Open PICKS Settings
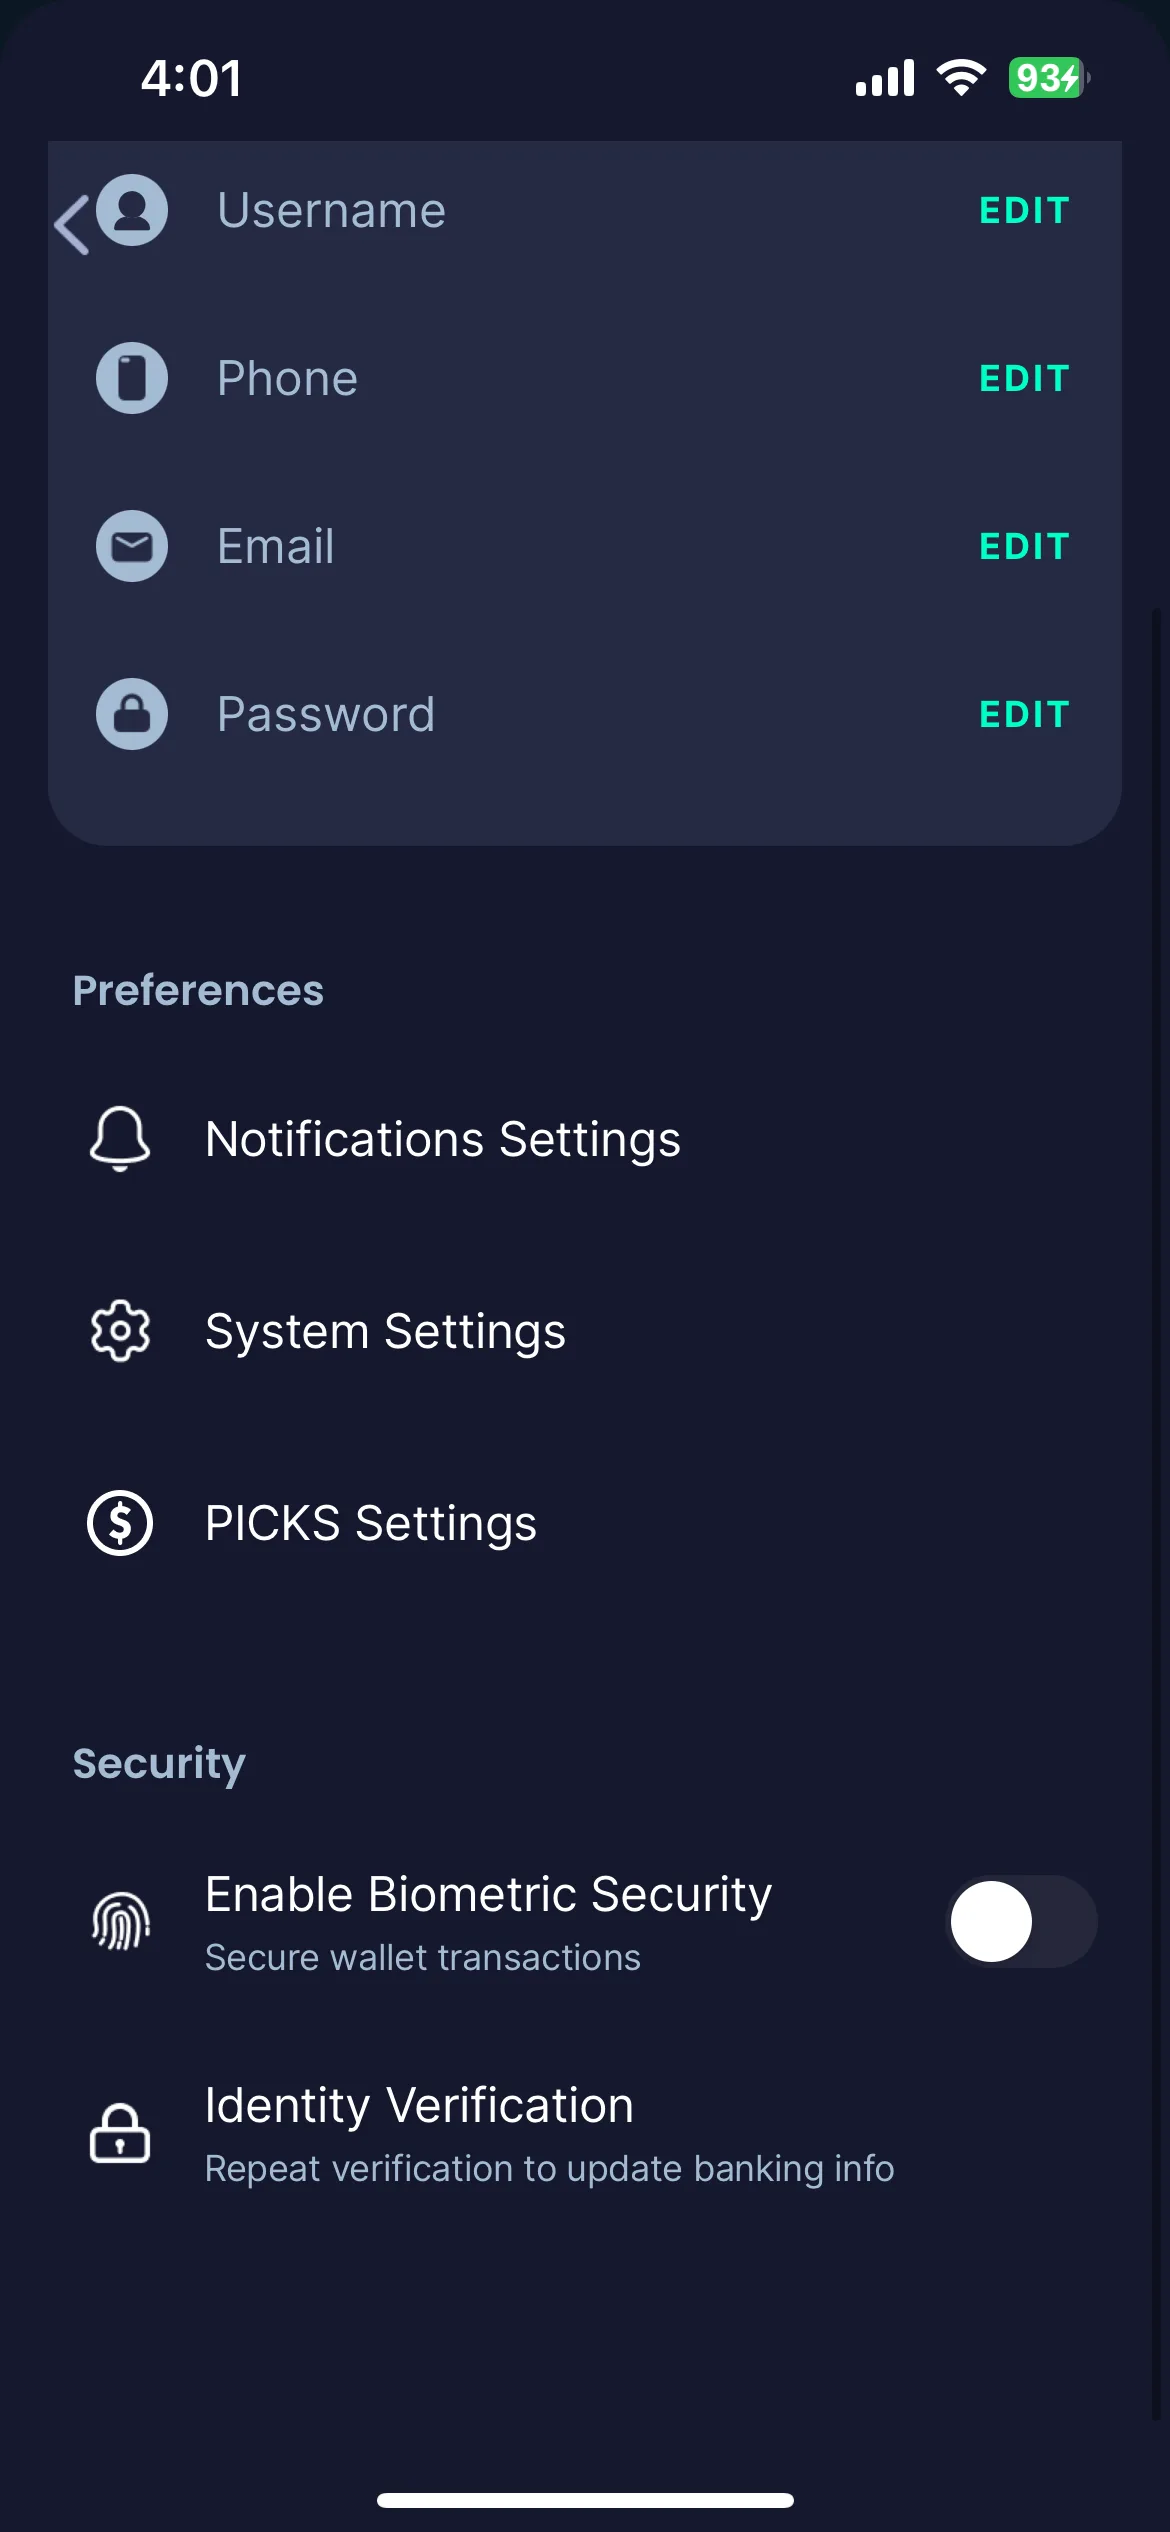The image size is (1170, 2532). pyautogui.click(x=585, y=1523)
